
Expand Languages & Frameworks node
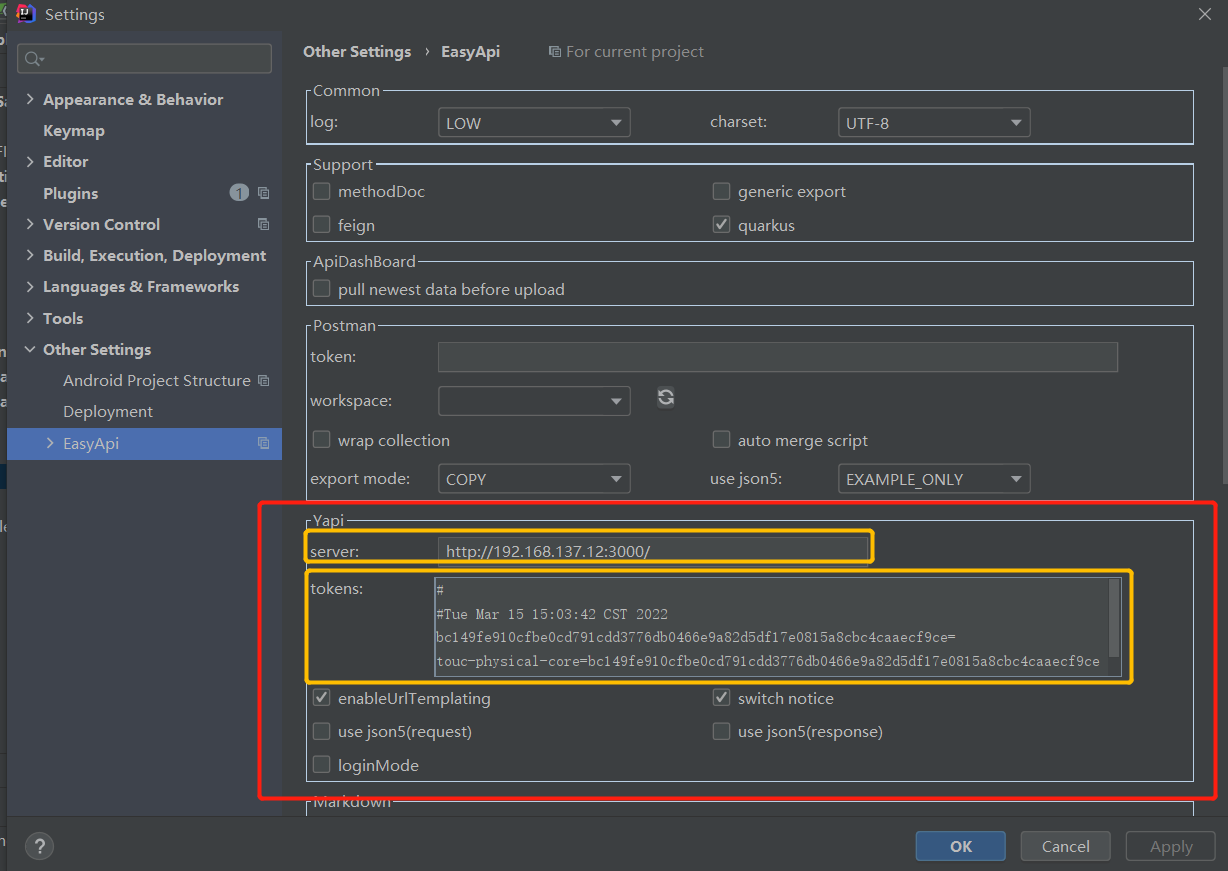pos(29,286)
